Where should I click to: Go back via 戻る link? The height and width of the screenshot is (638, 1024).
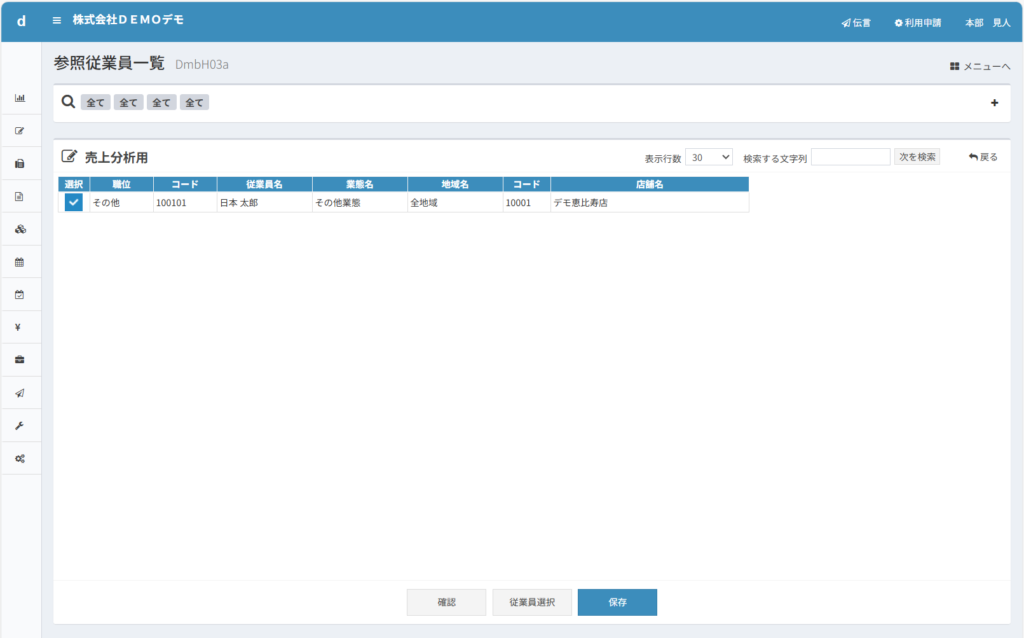tap(983, 157)
